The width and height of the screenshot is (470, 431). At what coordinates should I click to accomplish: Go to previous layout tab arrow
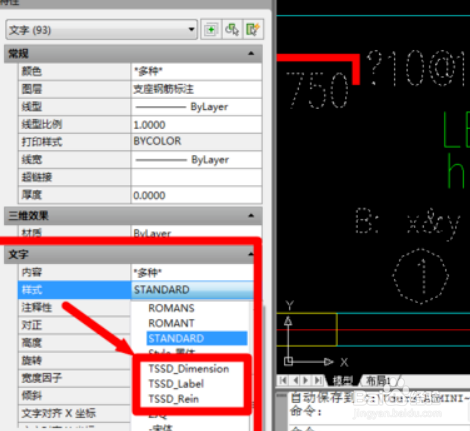[x=295, y=380]
